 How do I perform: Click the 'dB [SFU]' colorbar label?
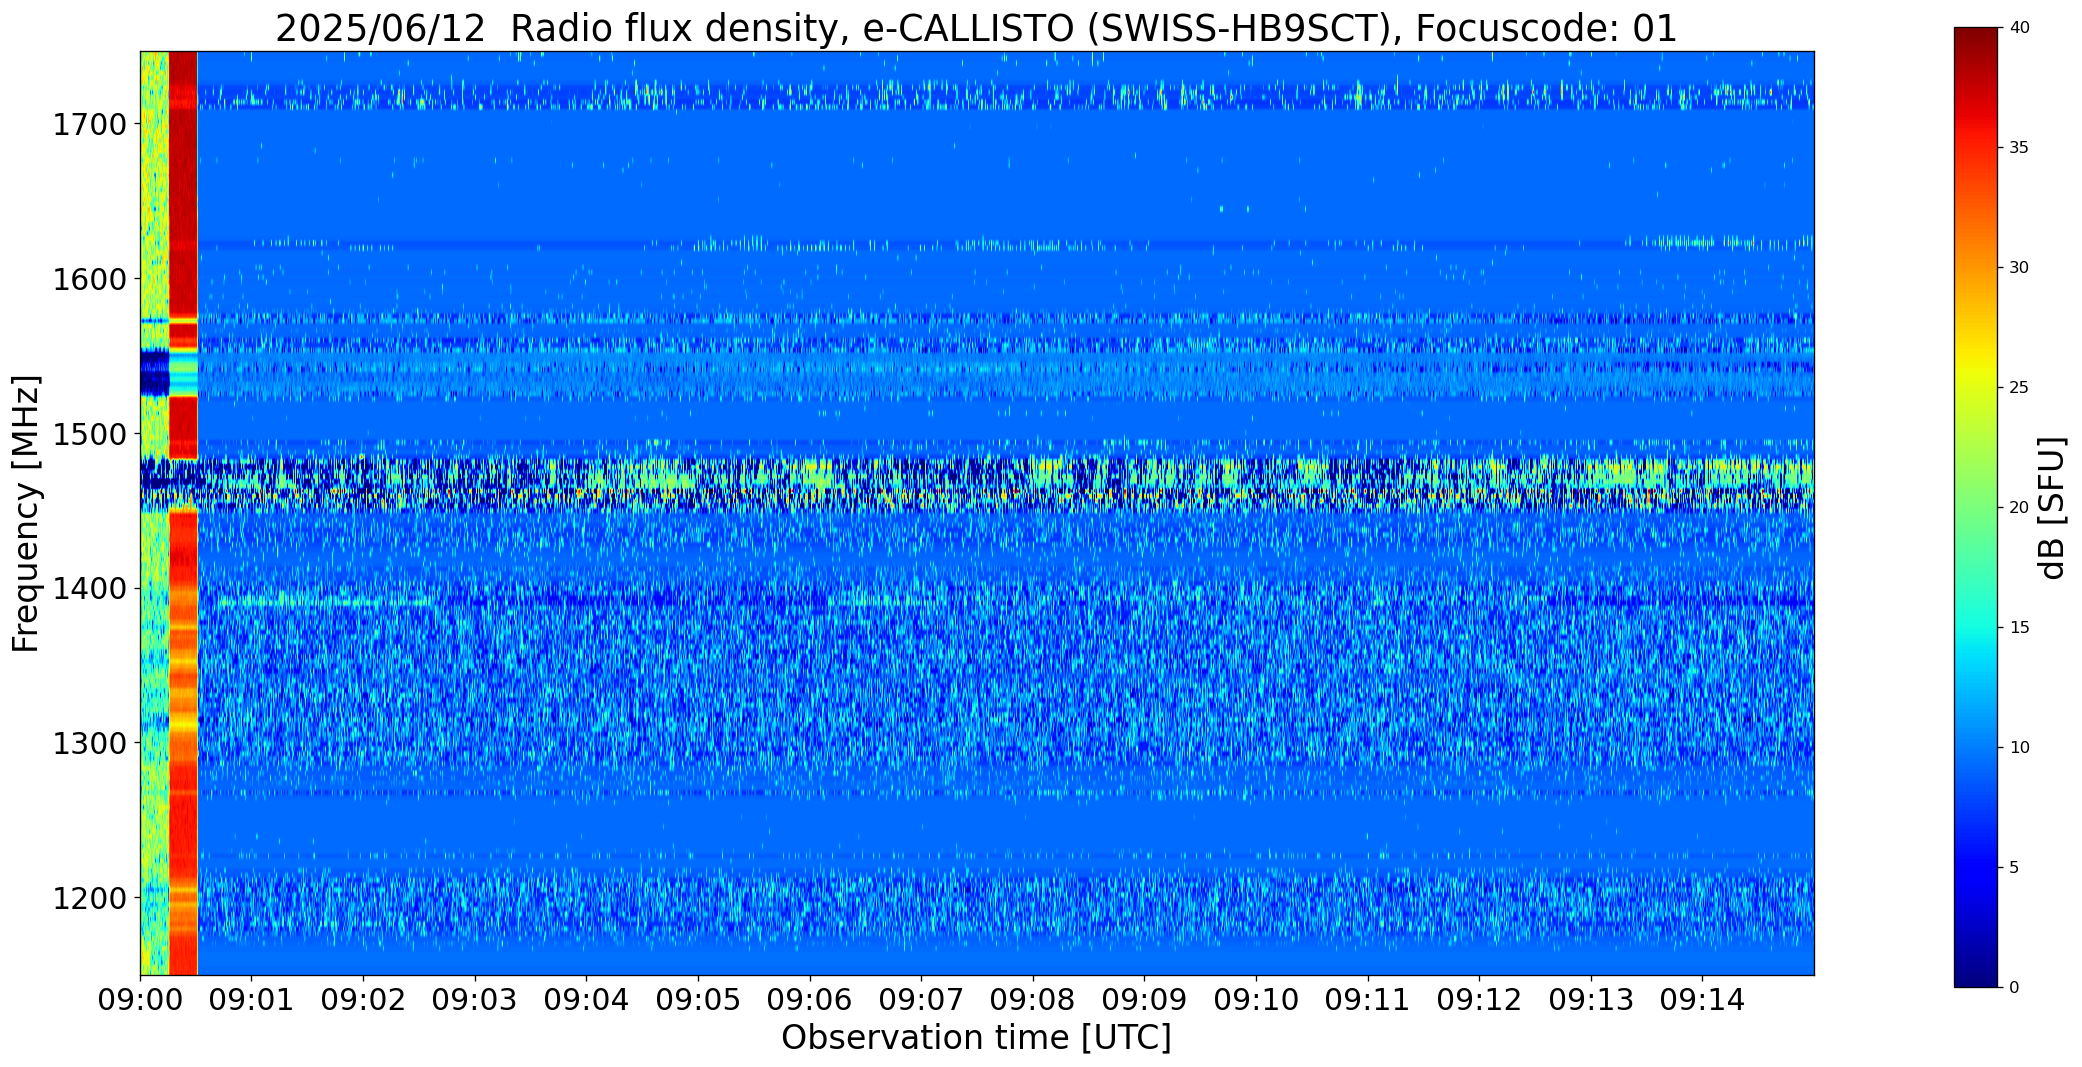2052,508
